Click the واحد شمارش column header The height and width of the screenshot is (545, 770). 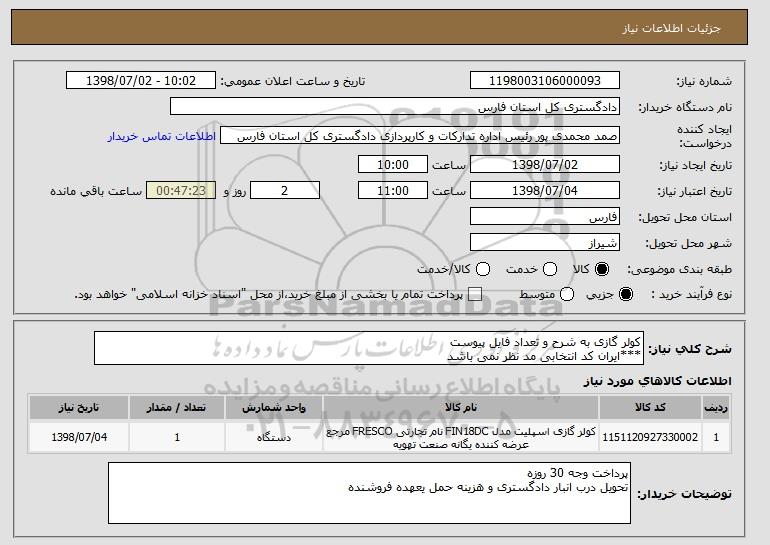(274, 408)
